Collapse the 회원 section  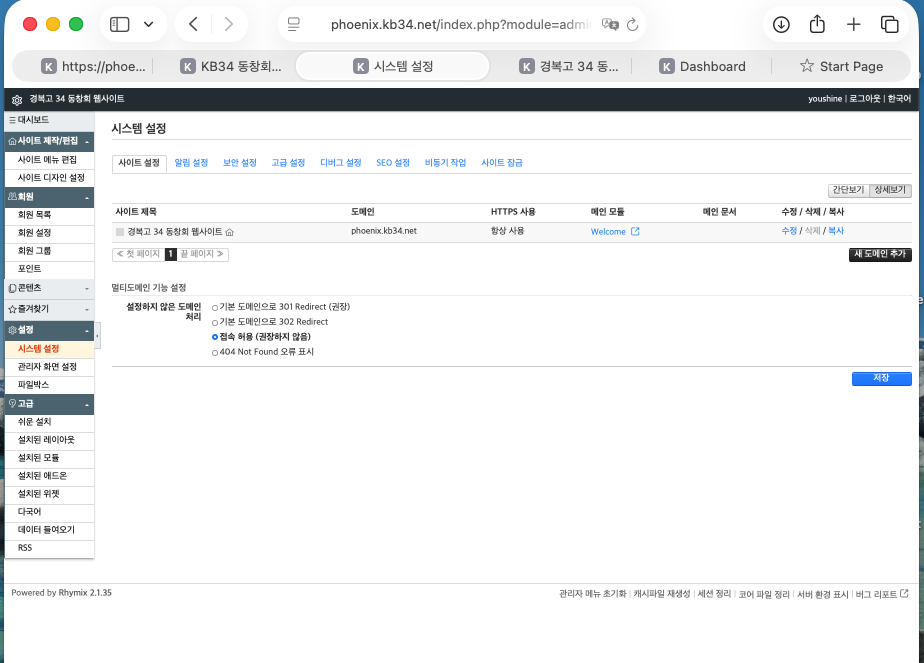49,197
